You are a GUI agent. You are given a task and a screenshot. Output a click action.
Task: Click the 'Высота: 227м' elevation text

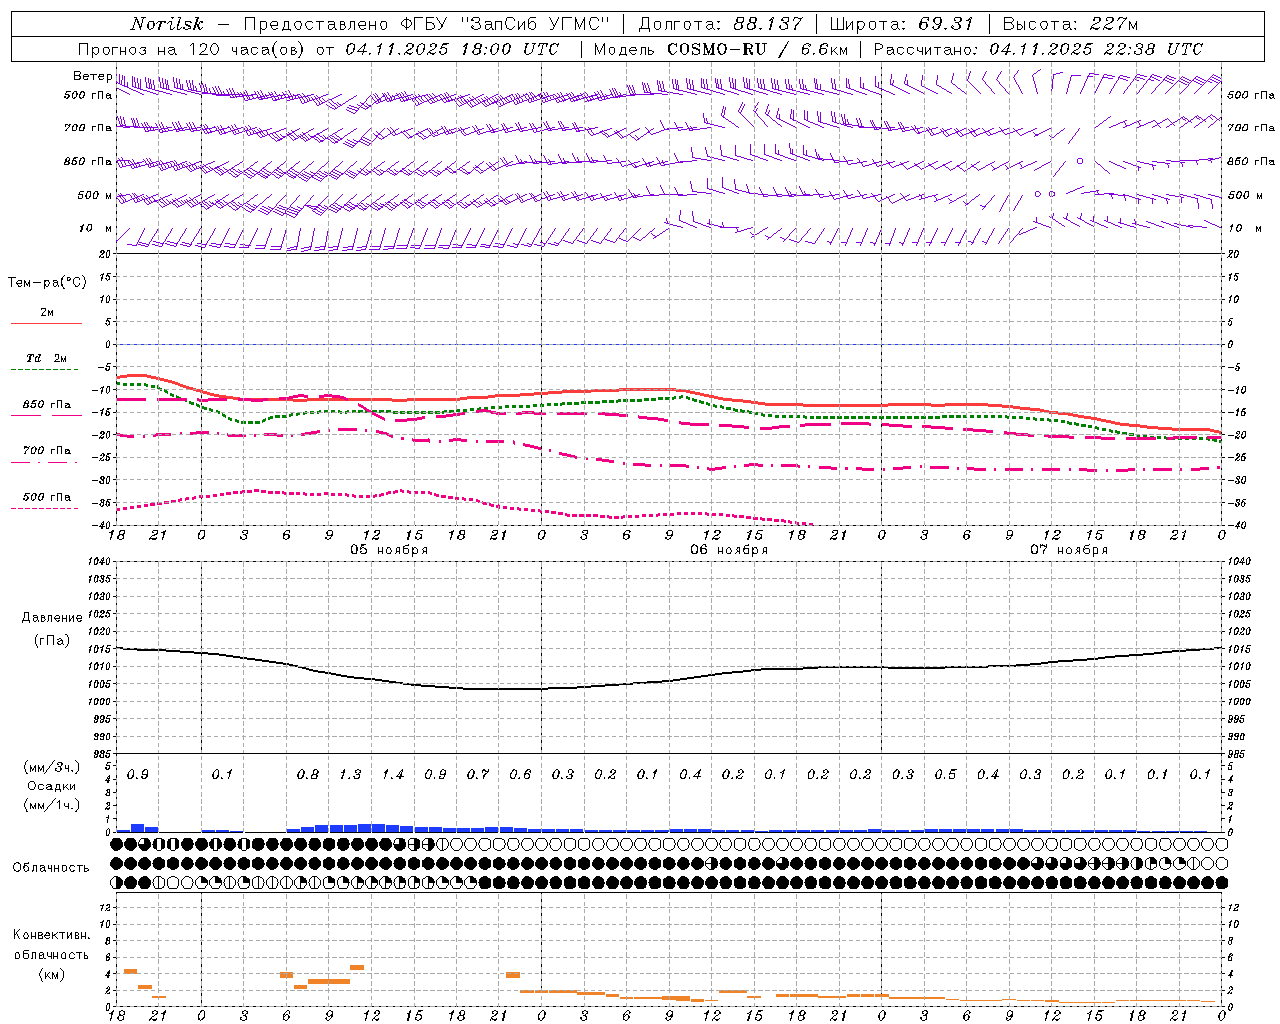pos(1070,24)
